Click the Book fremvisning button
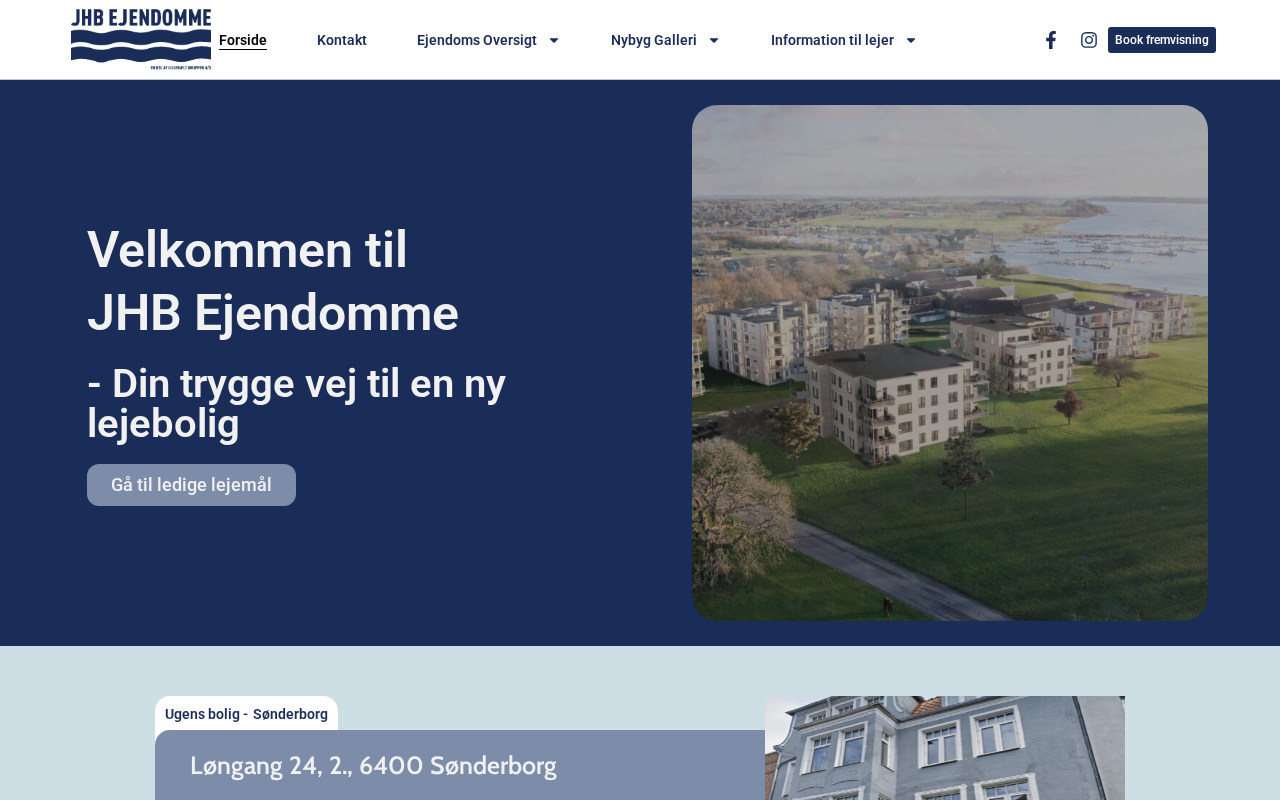Viewport: 1280px width, 800px height. click(x=1162, y=40)
